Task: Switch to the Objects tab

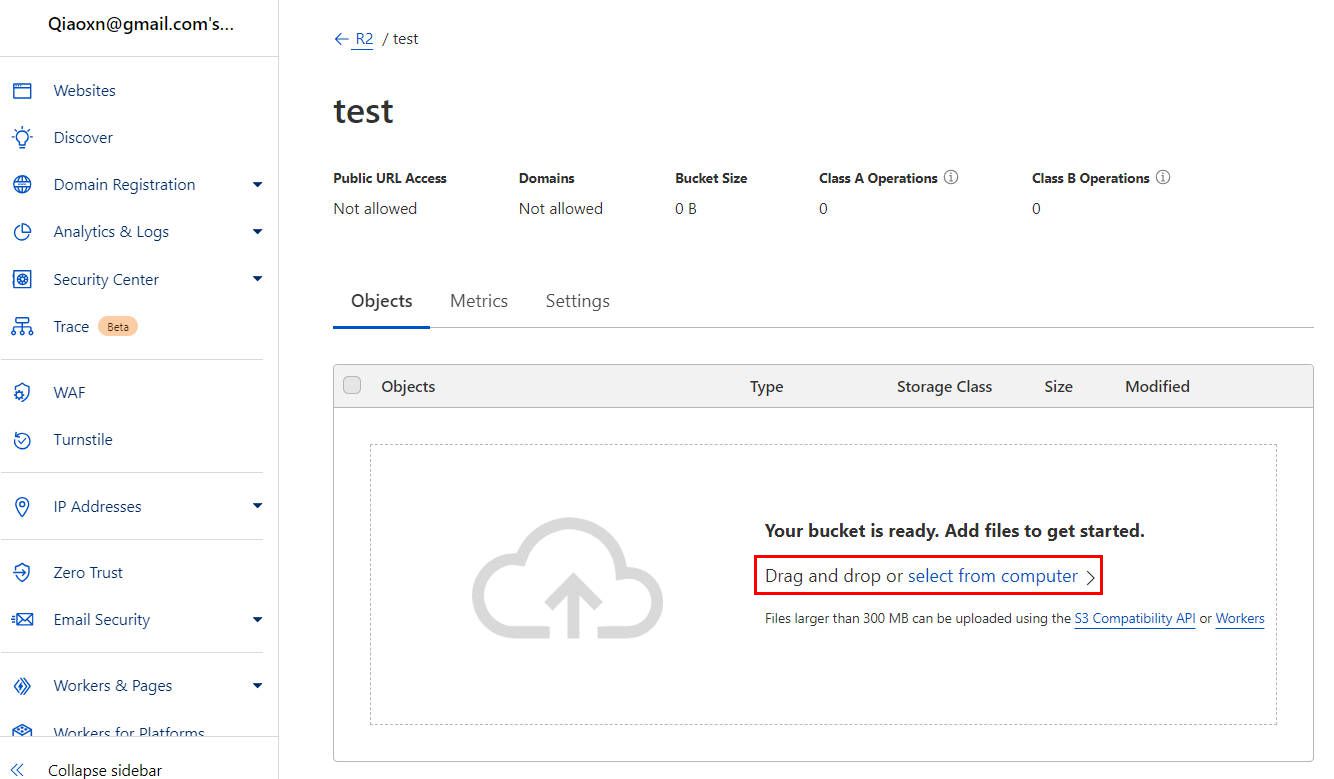Action: 382,301
